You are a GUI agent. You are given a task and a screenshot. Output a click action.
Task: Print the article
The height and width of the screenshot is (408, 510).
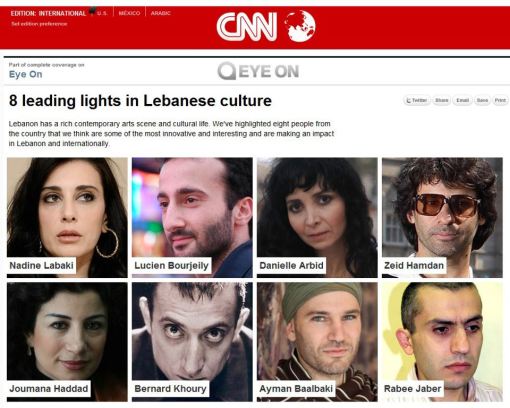(x=500, y=100)
